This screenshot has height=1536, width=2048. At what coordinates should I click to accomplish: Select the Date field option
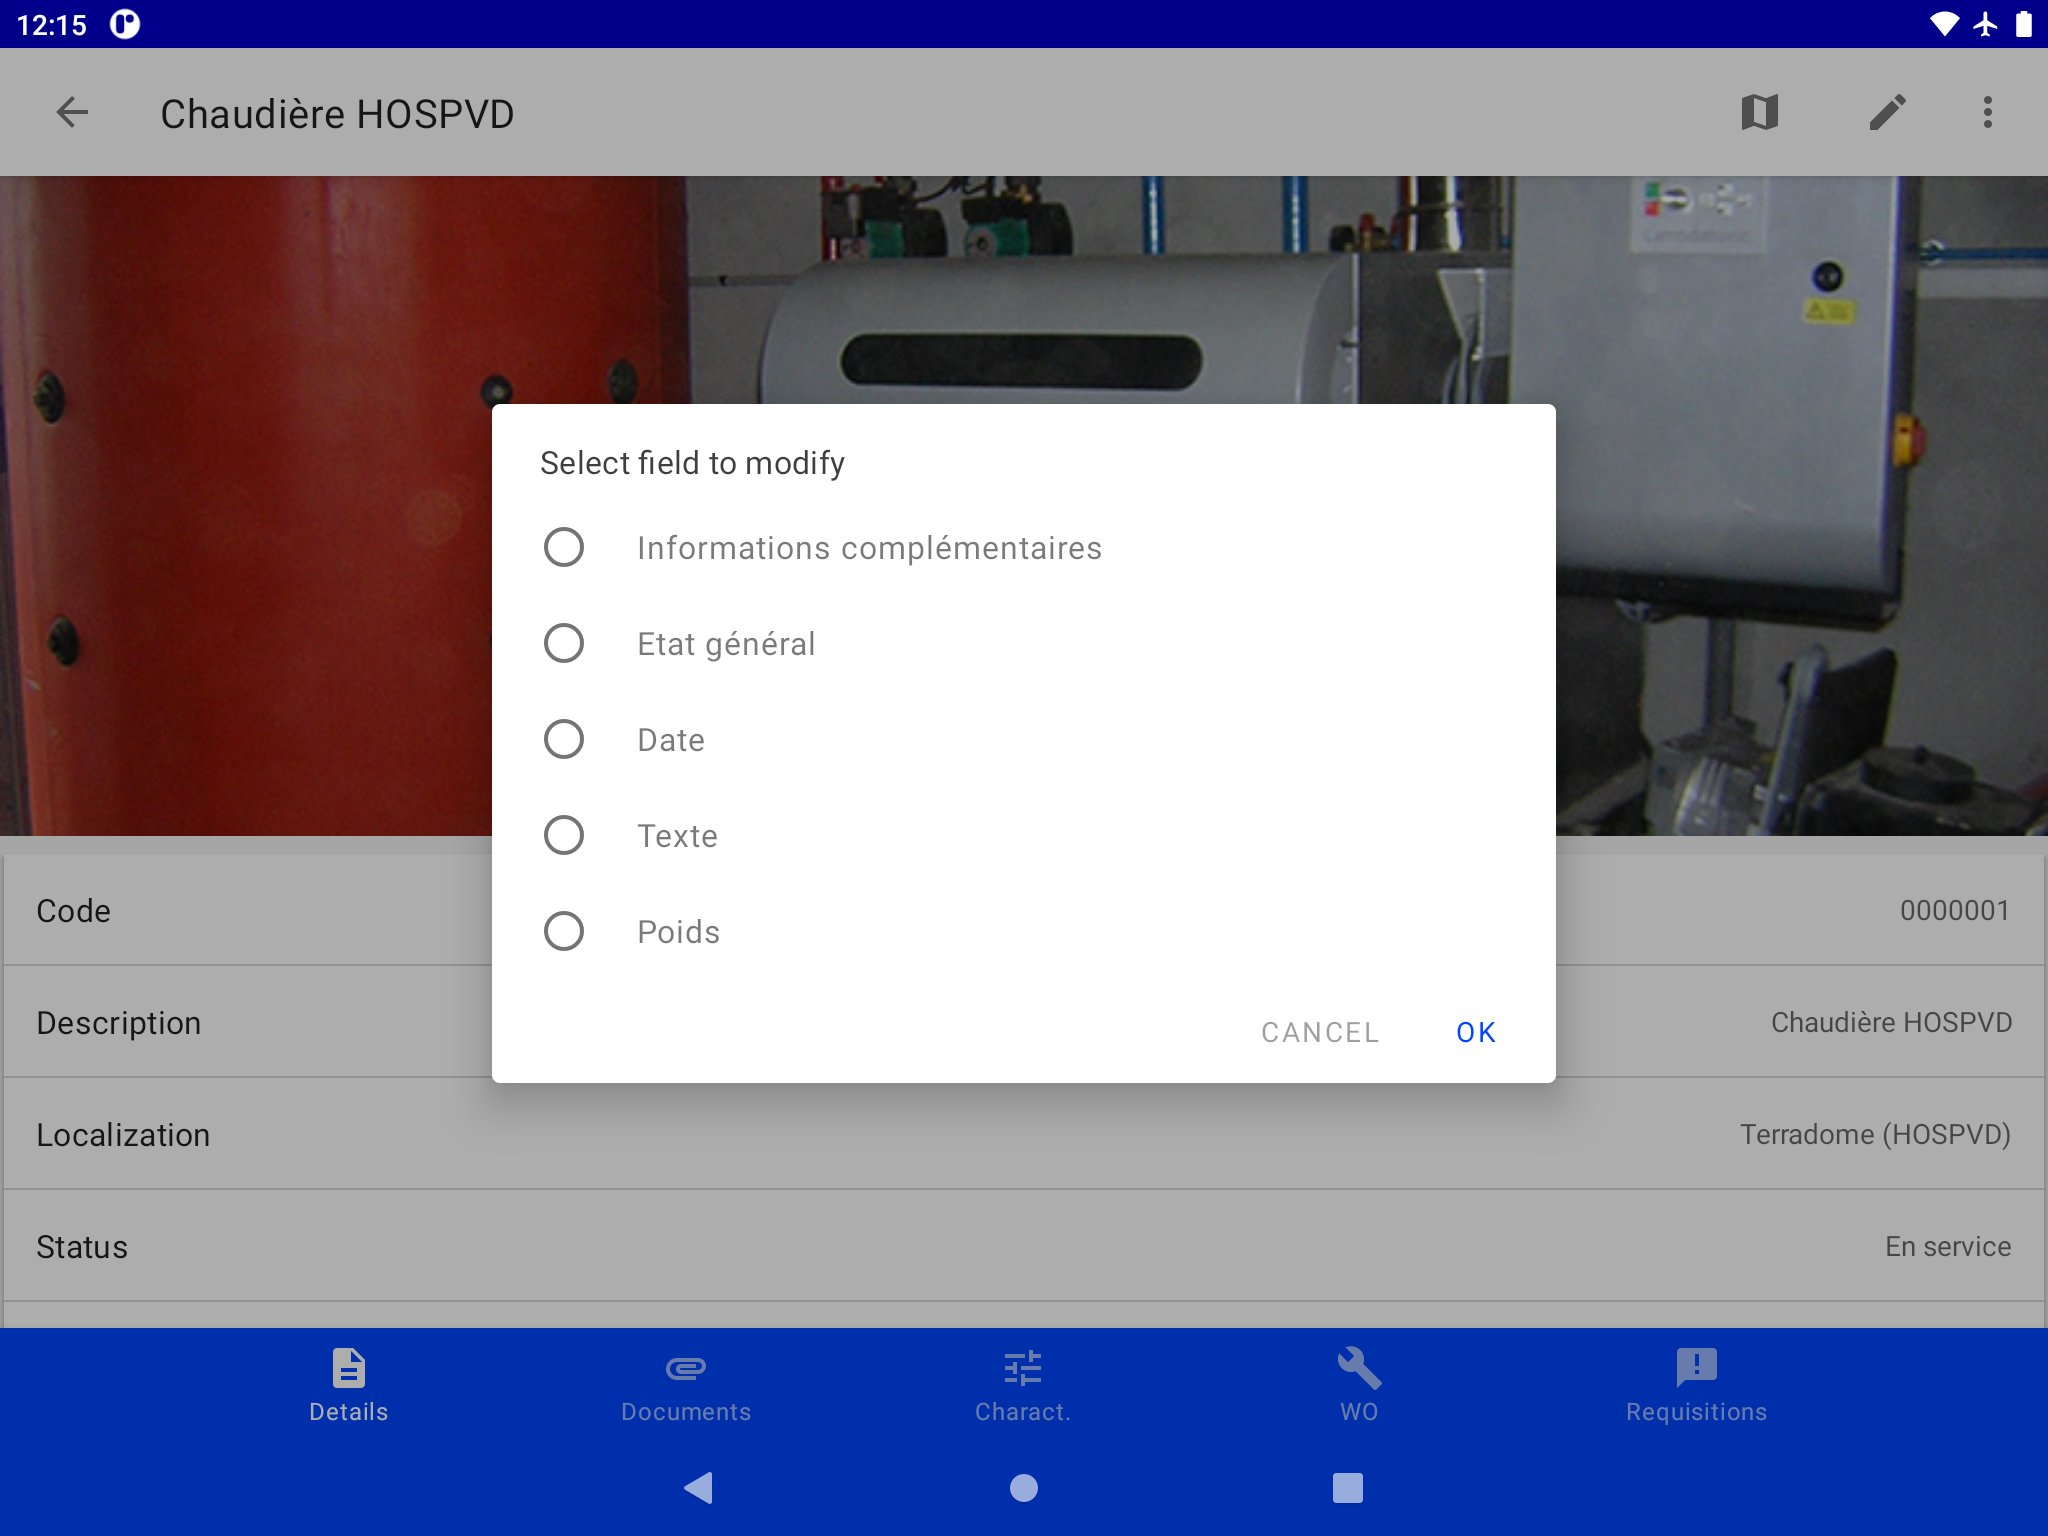(x=564, y=739)
